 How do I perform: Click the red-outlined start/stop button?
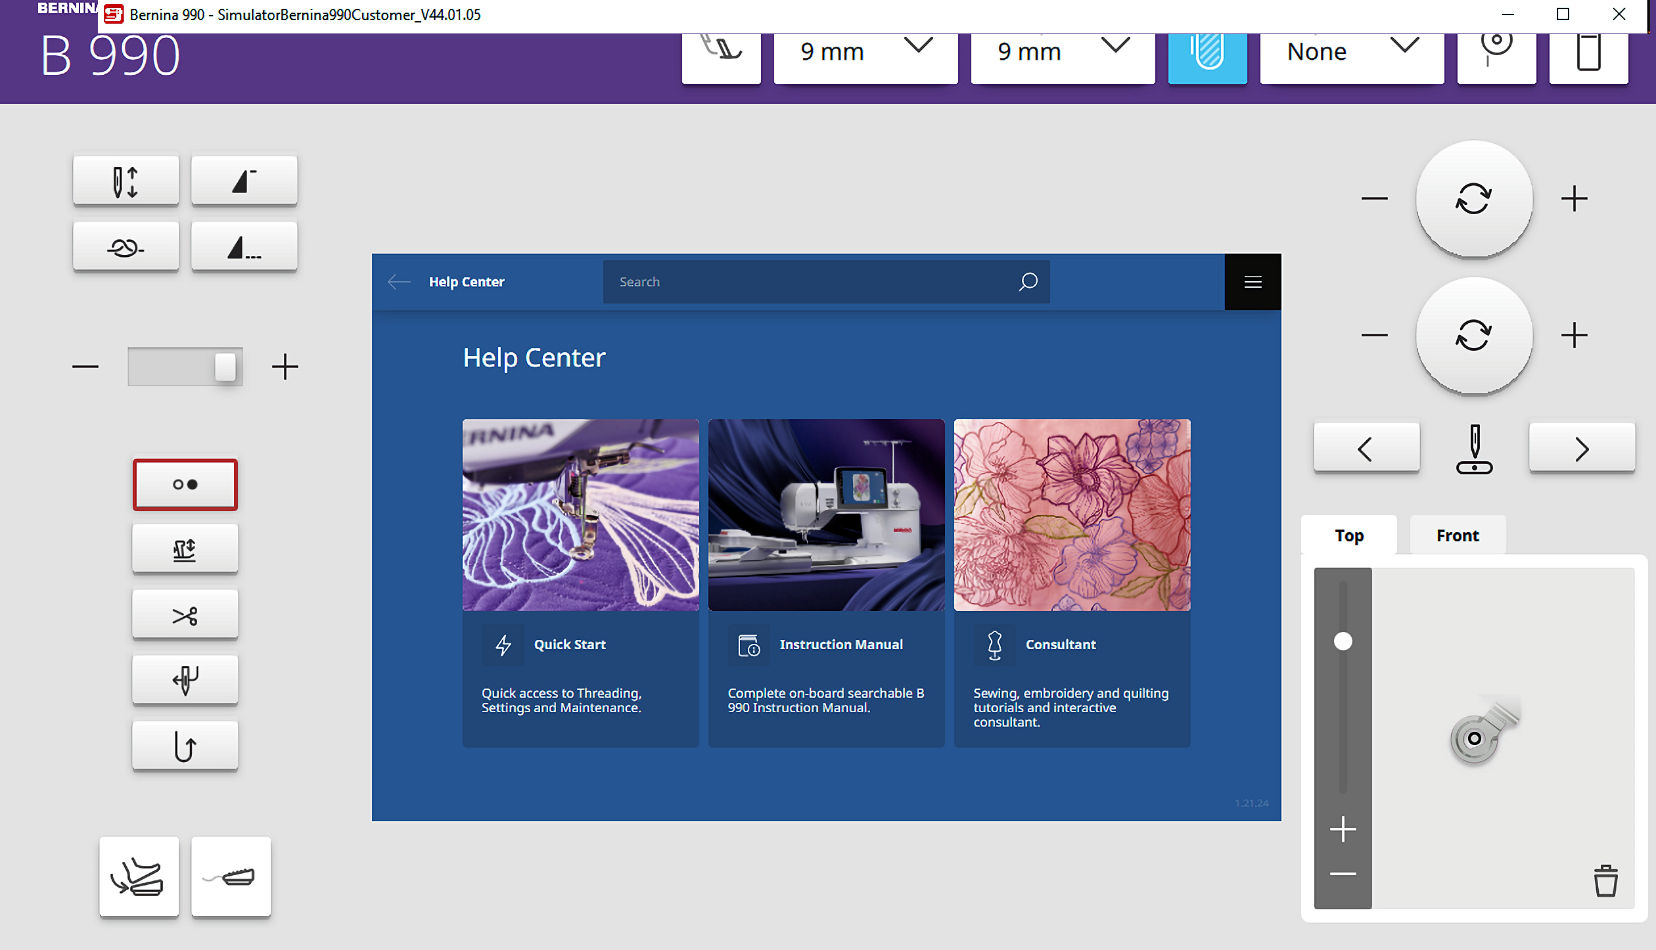[185, 485]
